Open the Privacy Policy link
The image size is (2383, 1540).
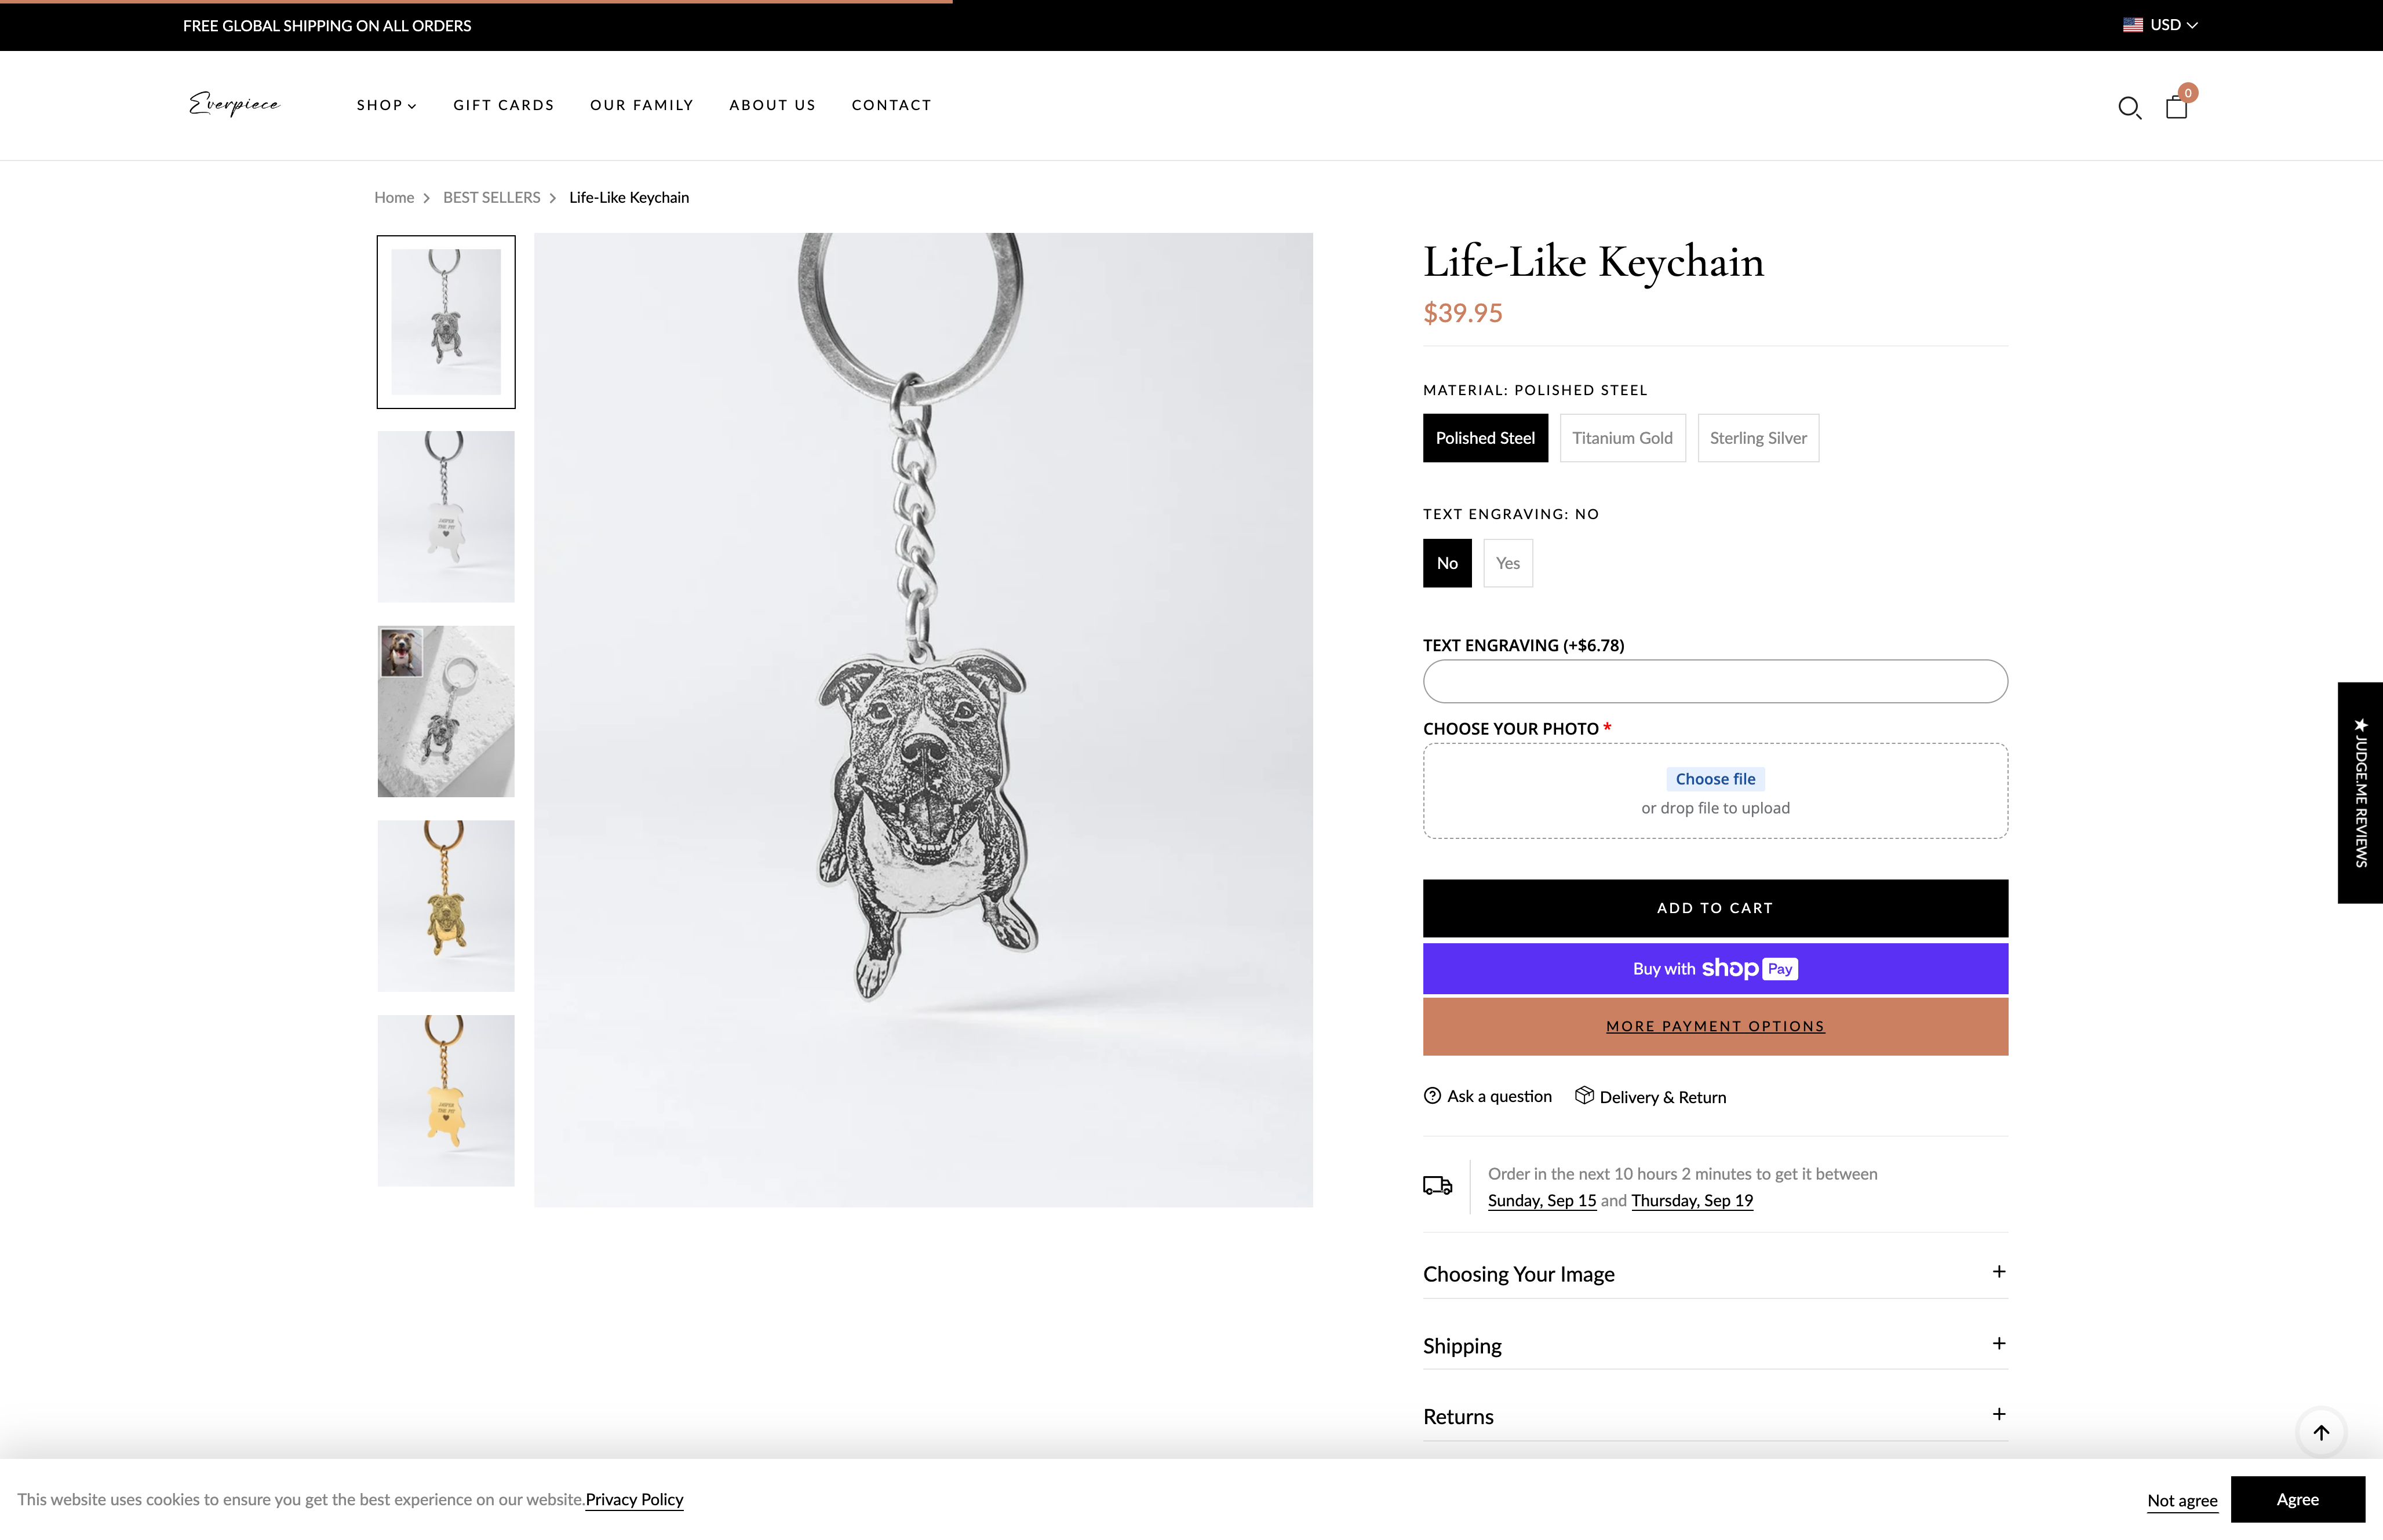tap(634, 1499)
